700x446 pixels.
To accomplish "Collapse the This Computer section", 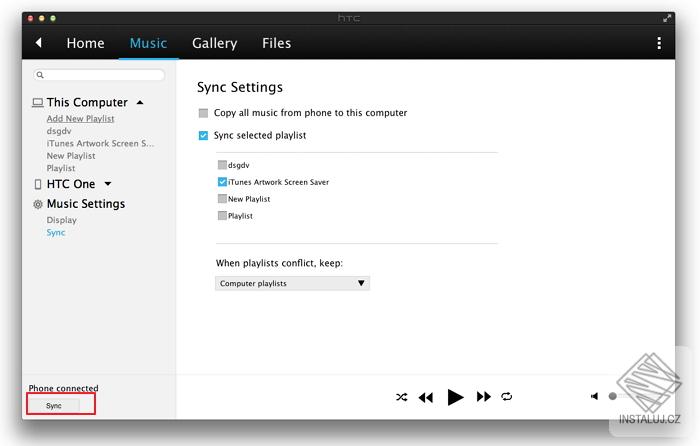I will (140, 102).
